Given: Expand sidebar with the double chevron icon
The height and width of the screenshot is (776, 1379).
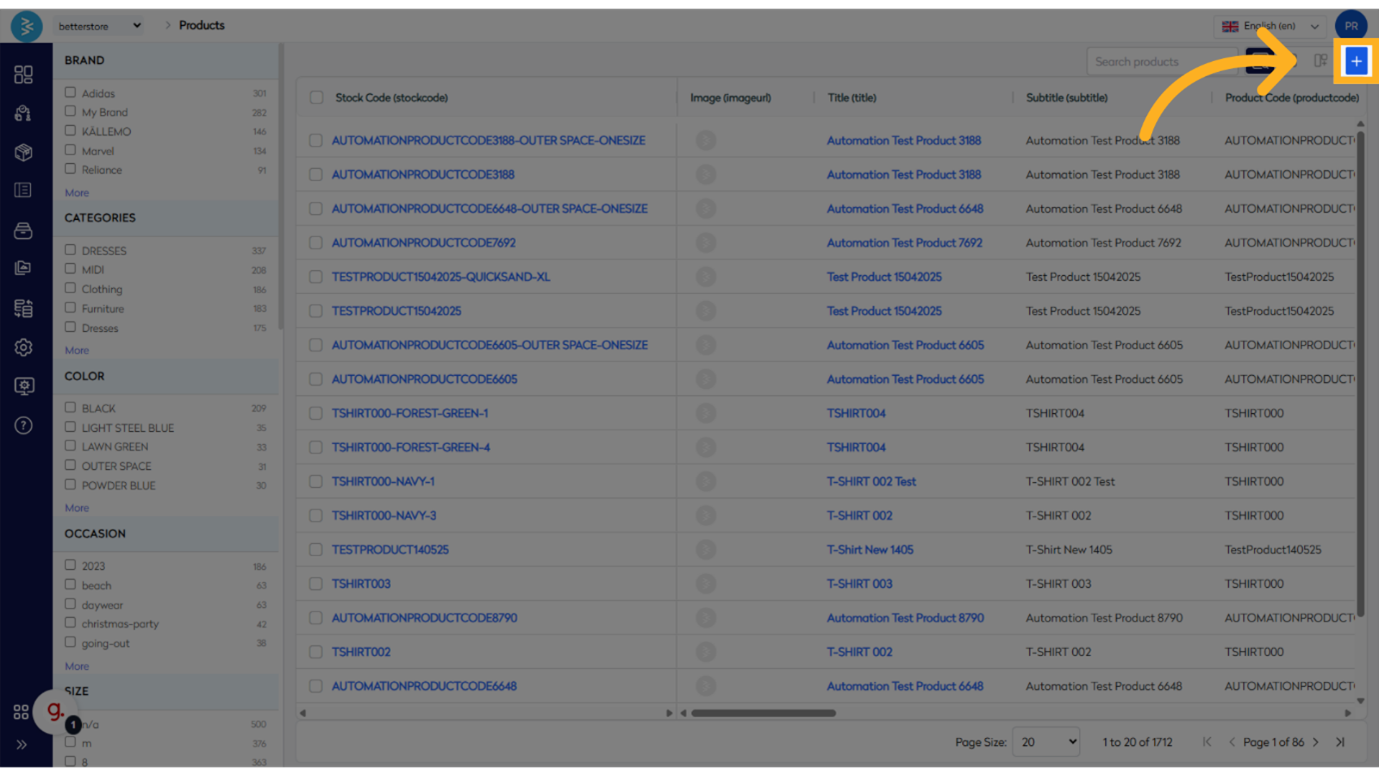Looking at the screenshot, I should click(x=21, y=744).
